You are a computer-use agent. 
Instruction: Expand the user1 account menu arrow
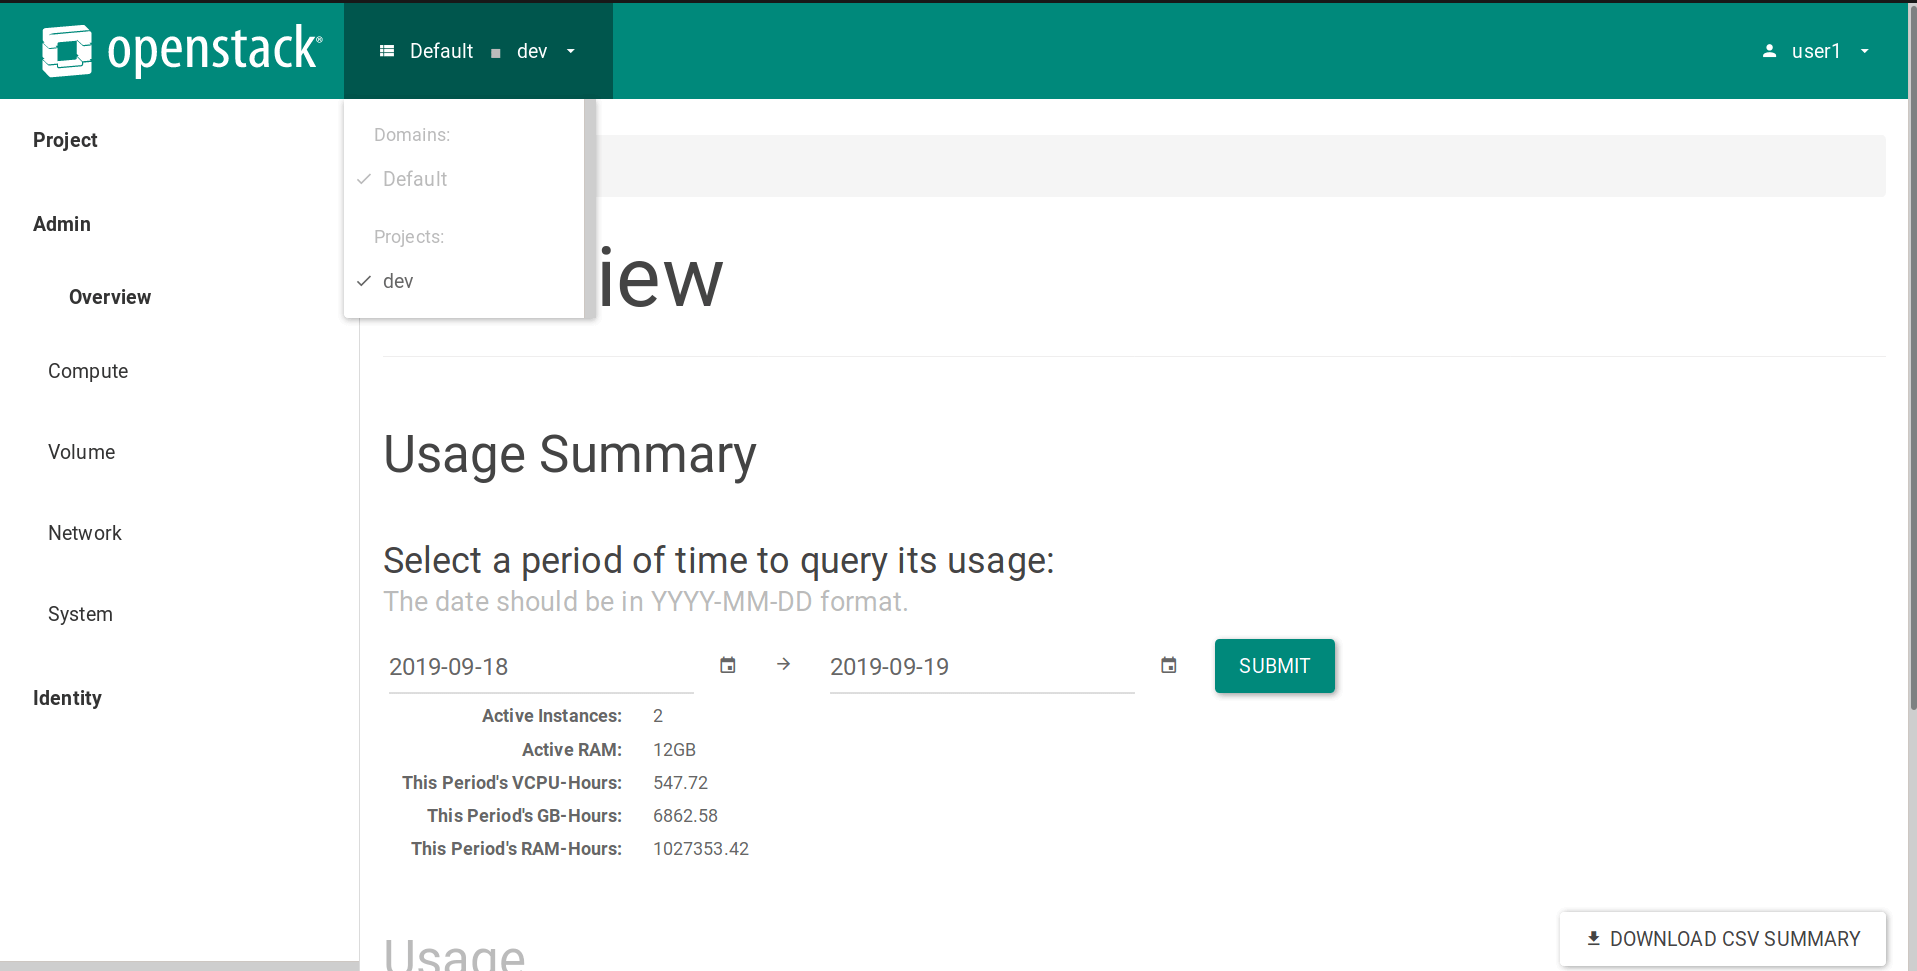[x=1864, y=51]
